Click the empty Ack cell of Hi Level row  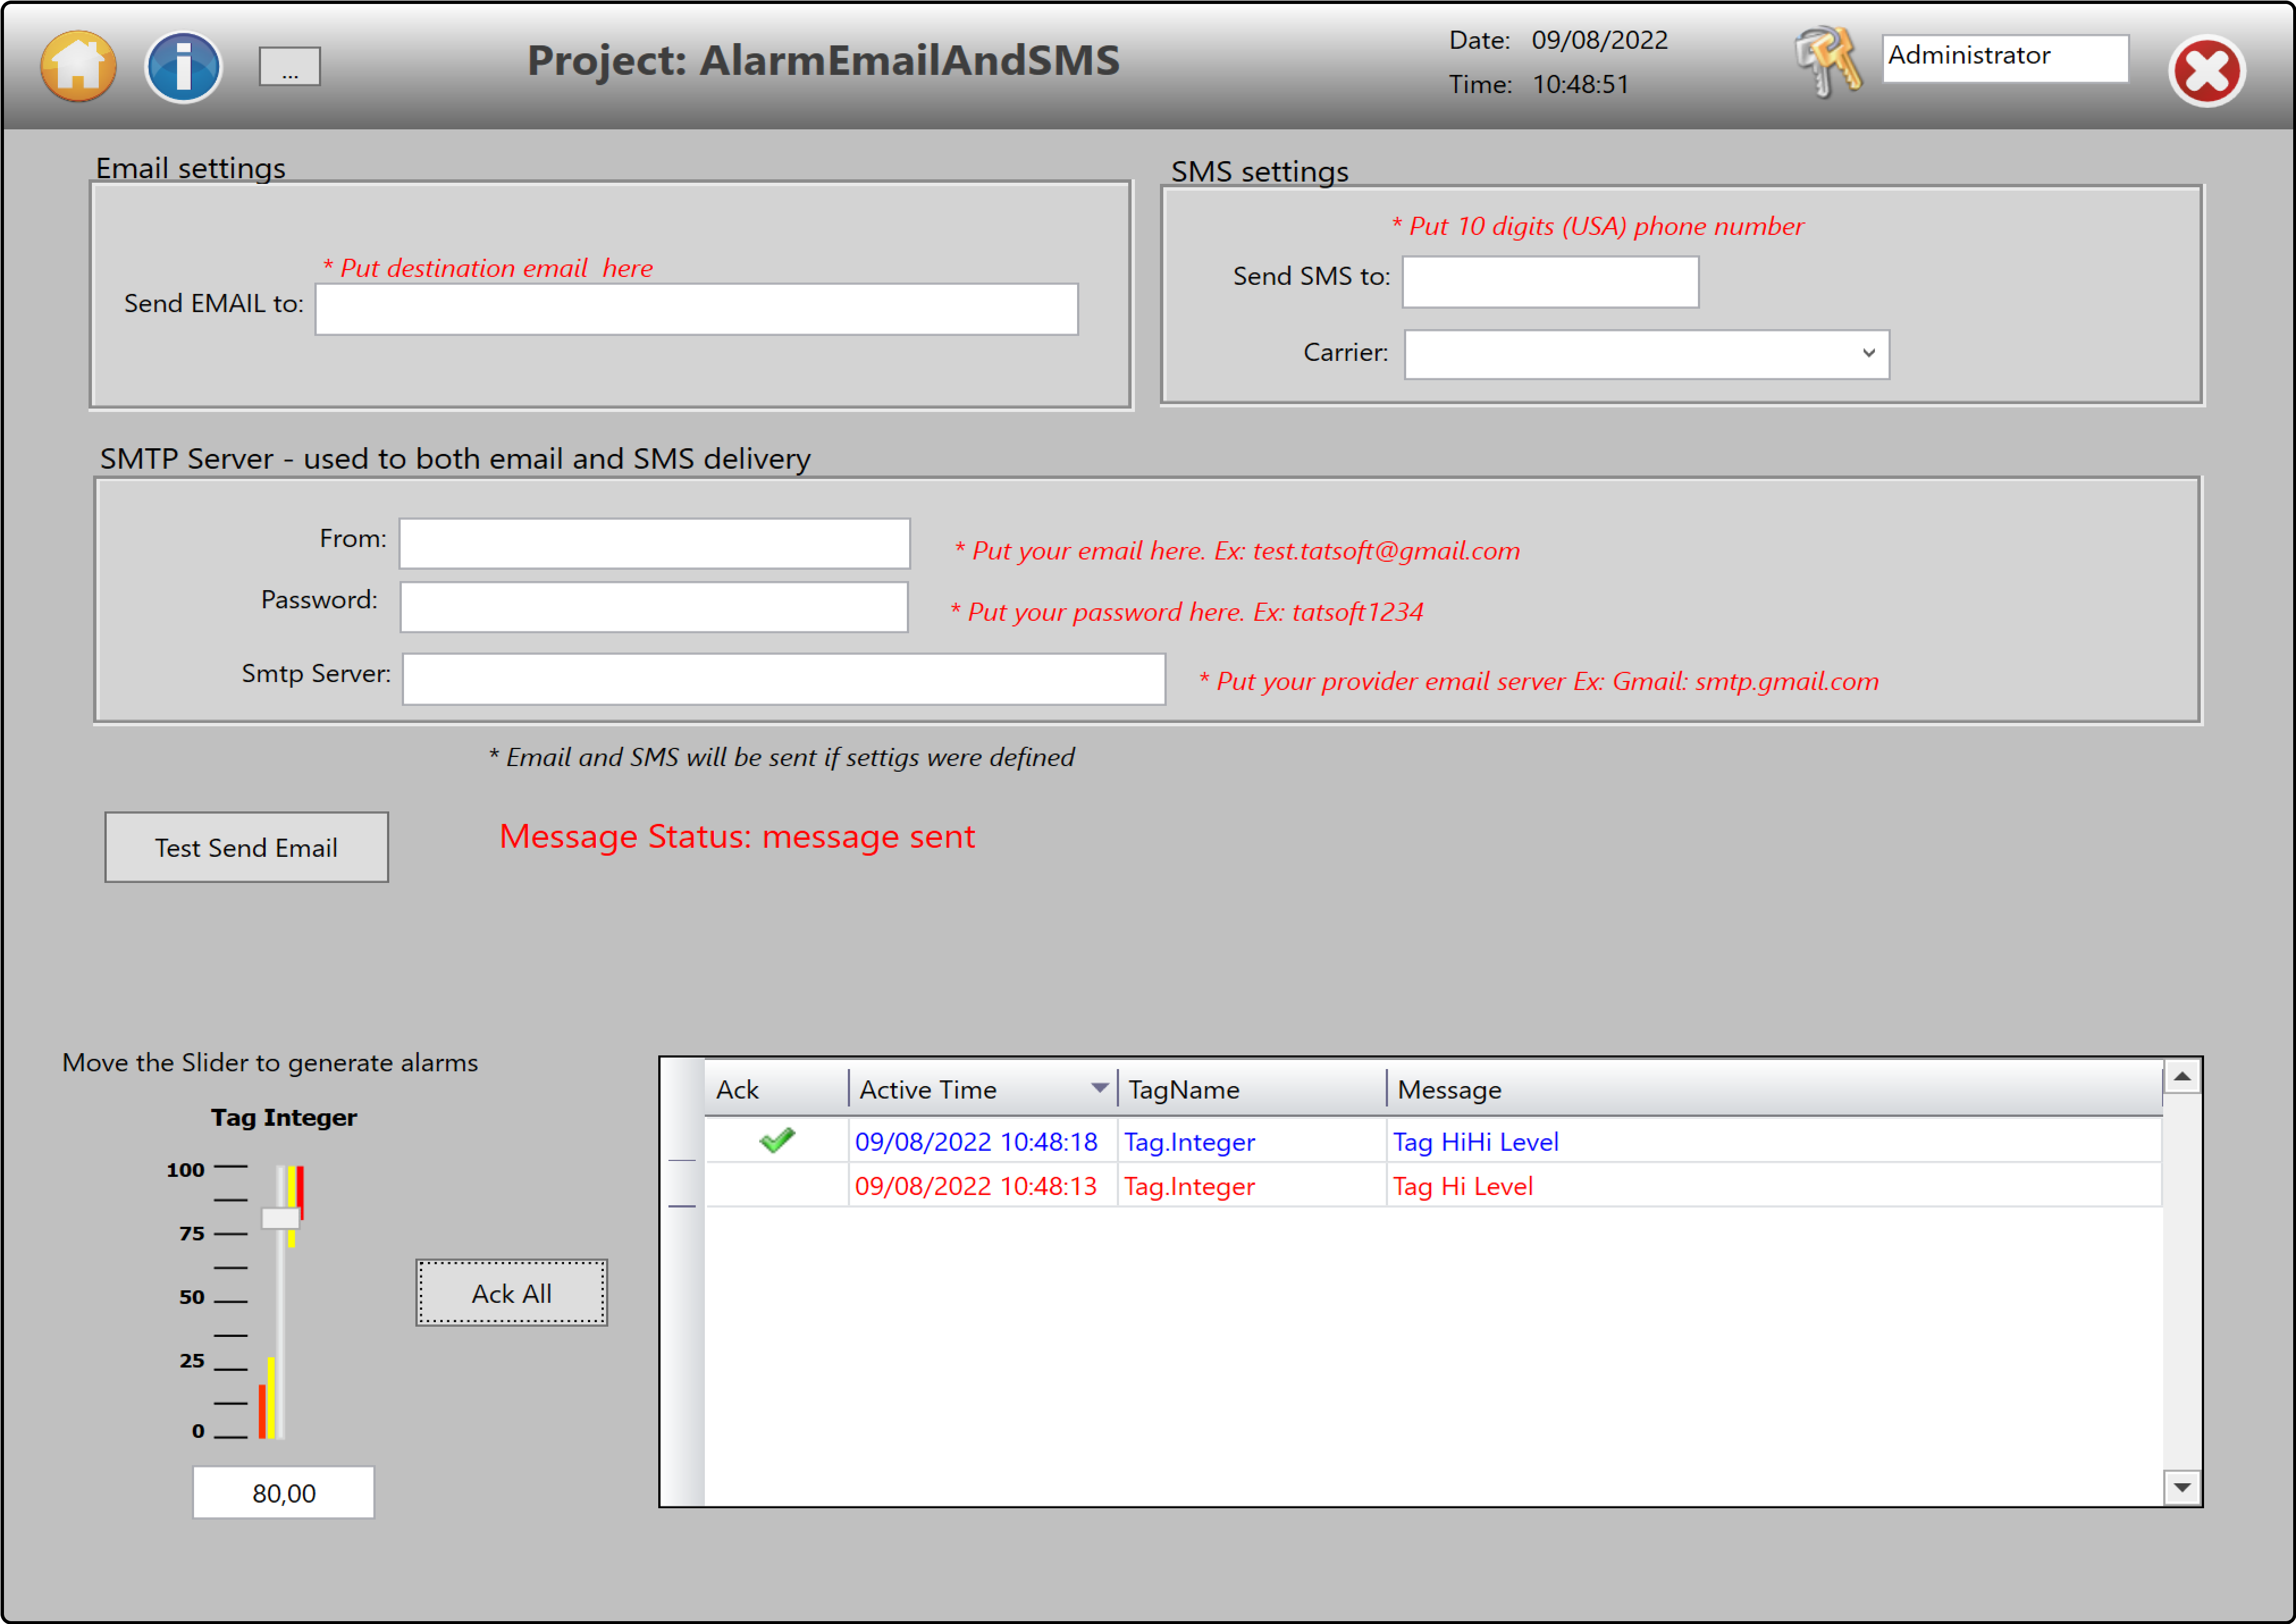777,1186
